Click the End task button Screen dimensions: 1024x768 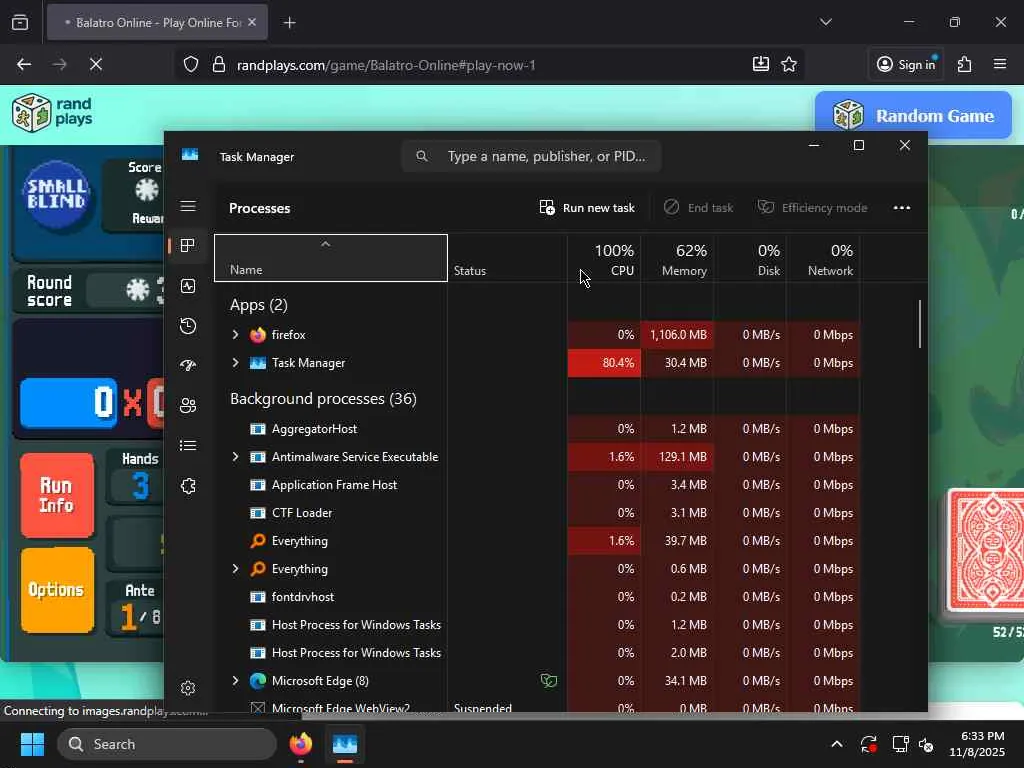(x=699, y=208)
